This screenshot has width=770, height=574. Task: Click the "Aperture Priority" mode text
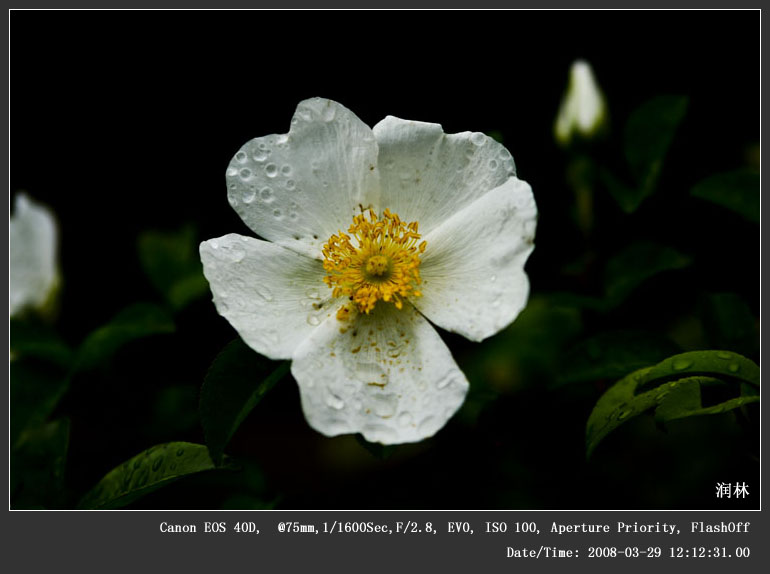click(613, 527)
